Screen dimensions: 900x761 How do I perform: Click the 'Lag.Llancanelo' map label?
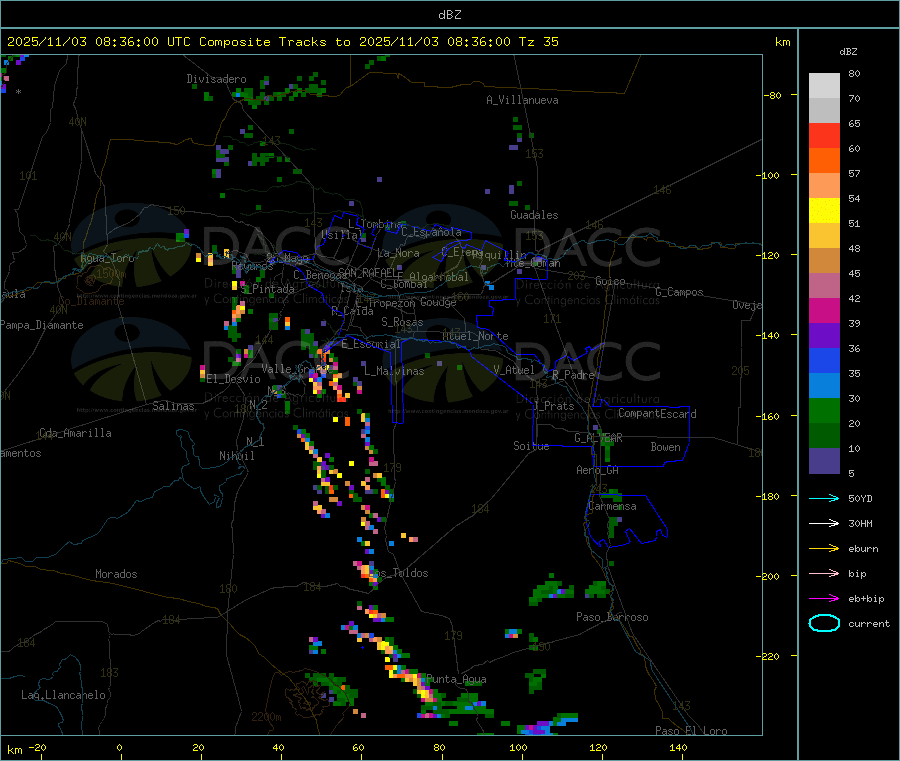[63, 695]
